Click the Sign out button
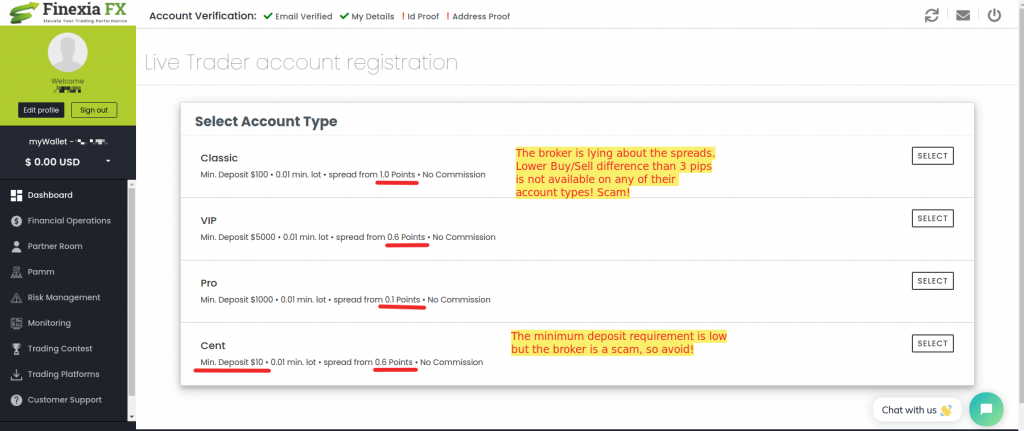This screenshot has height=431, width=1024. click(94, 110)
